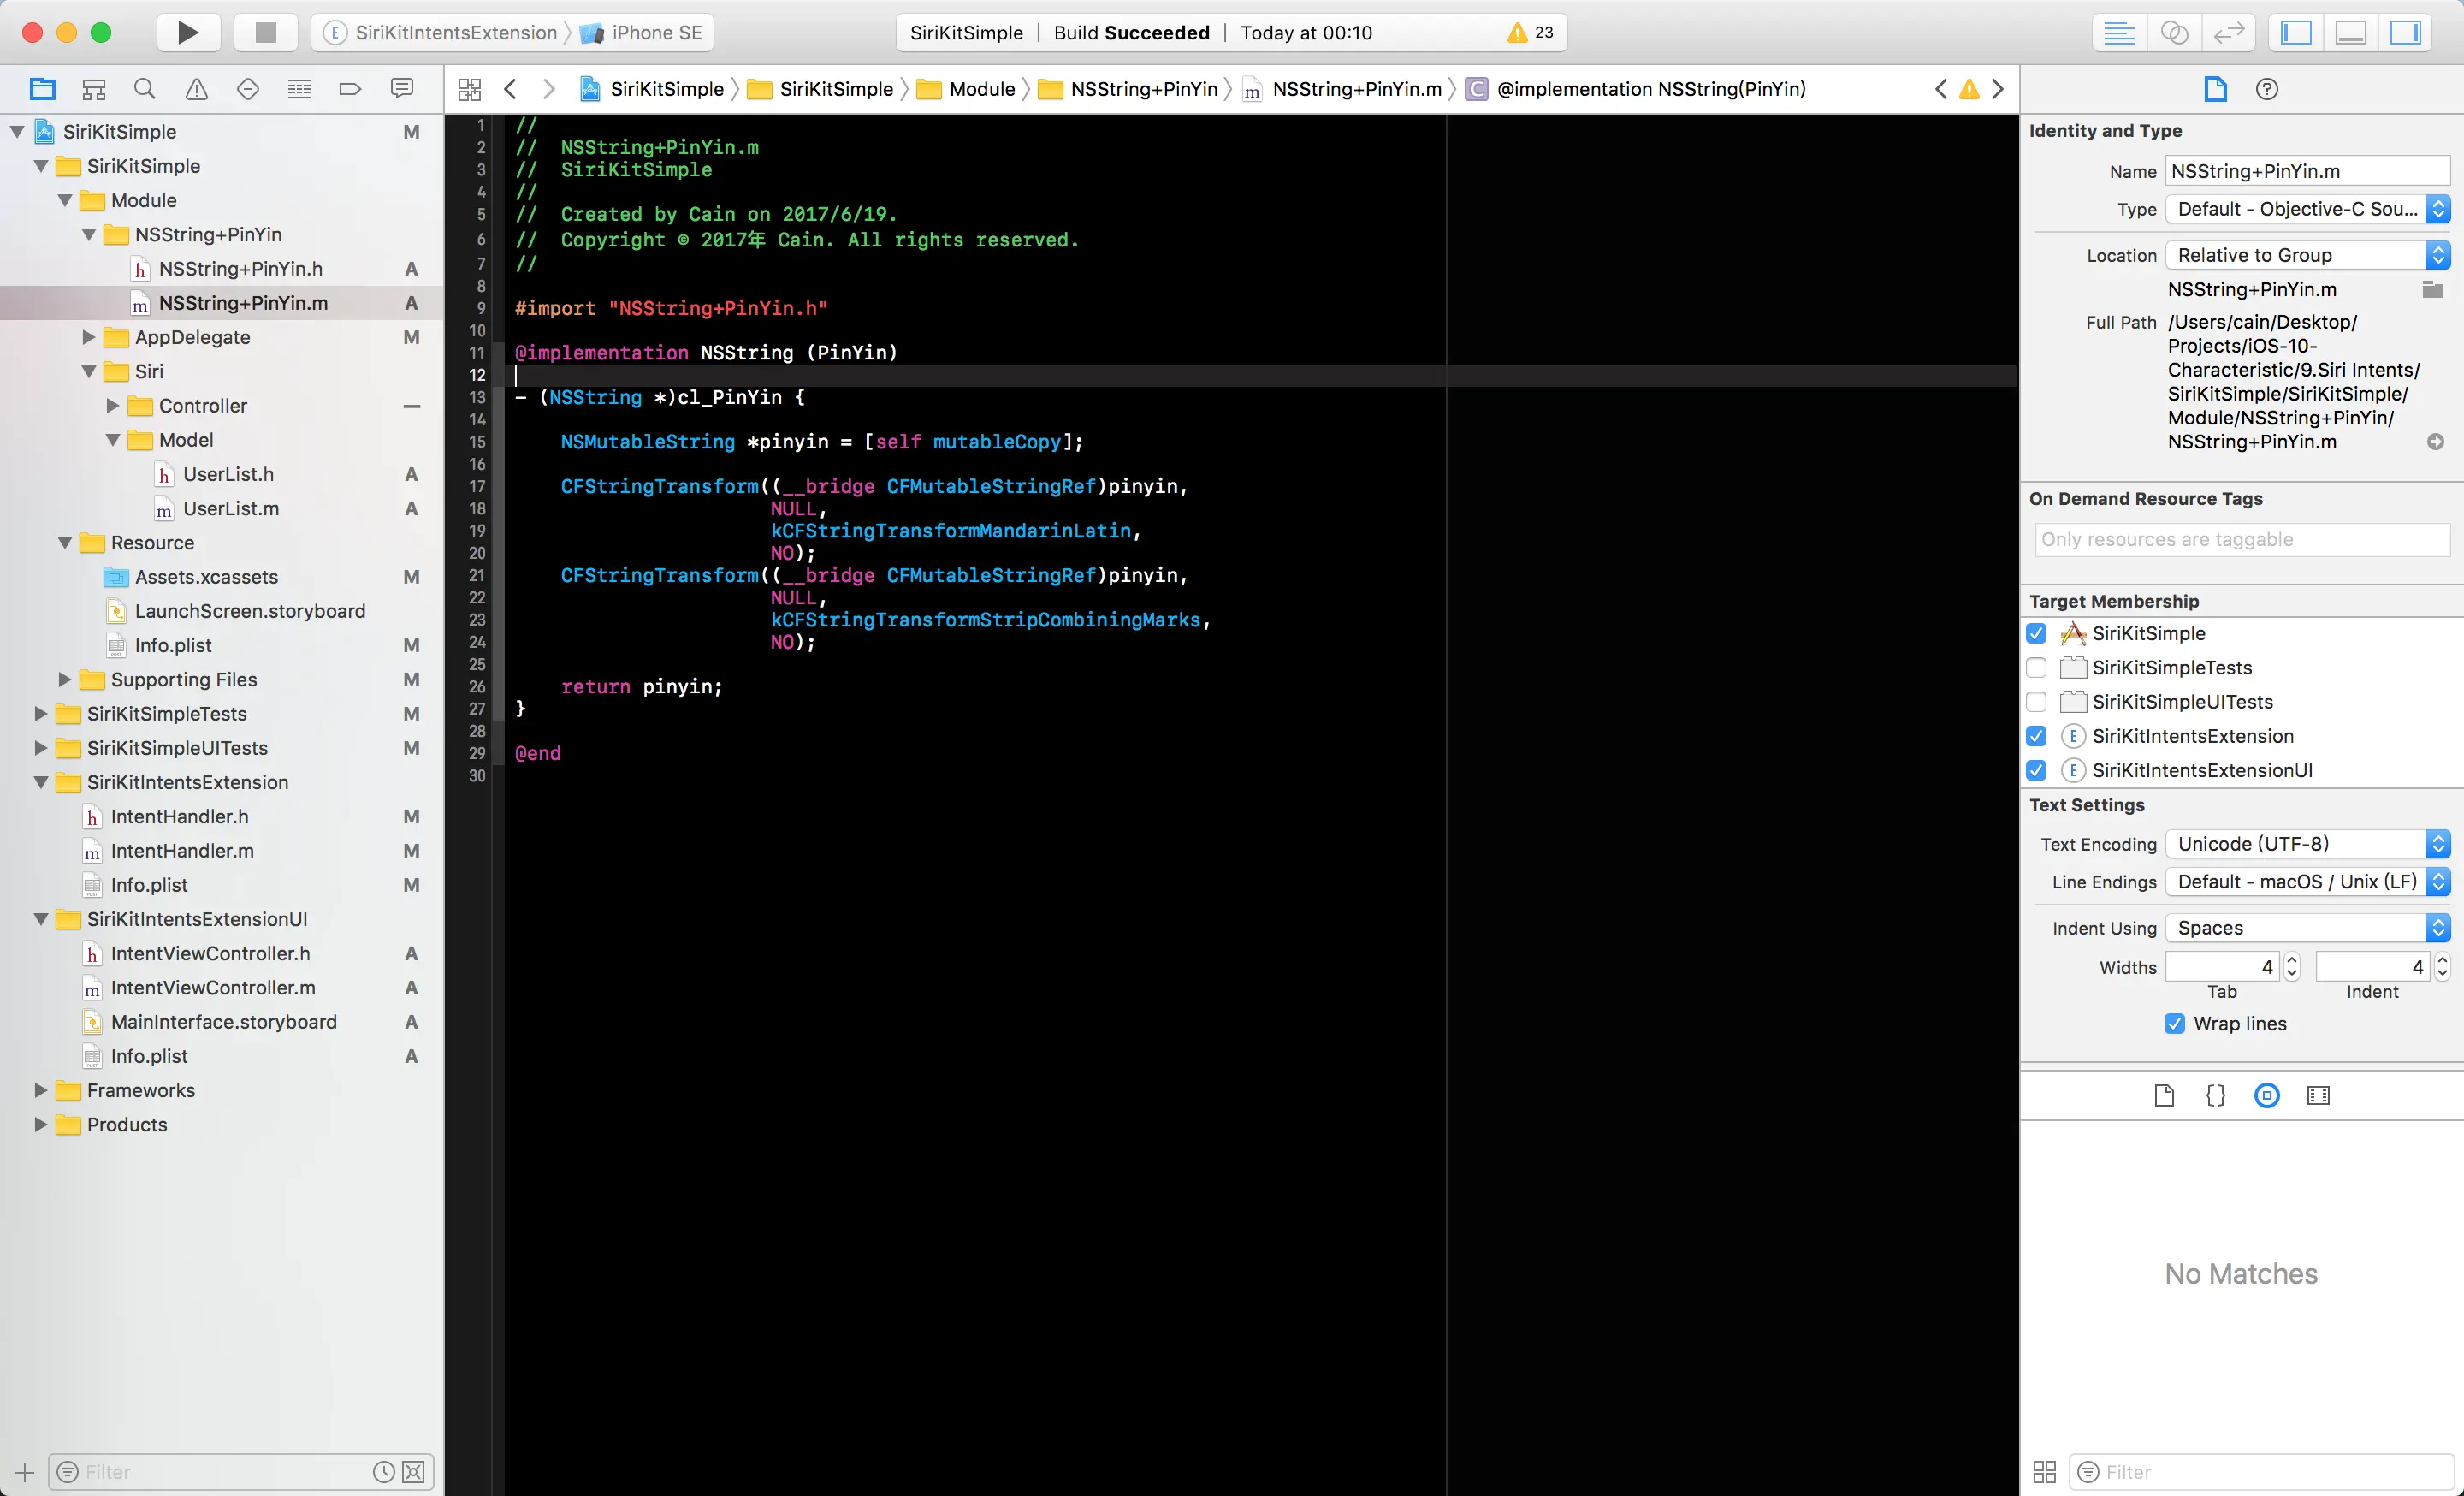Collapse the SiriKitIntentsExtensionUI group
2464x1496 pixels.
click(41, 919)
